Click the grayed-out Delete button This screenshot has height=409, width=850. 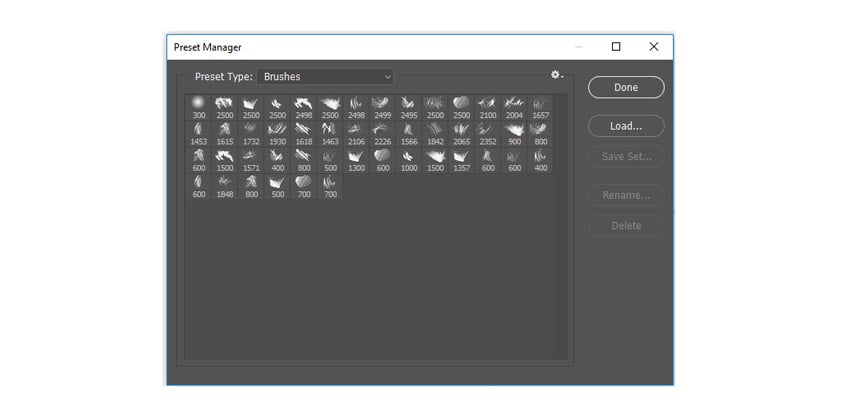626,226
